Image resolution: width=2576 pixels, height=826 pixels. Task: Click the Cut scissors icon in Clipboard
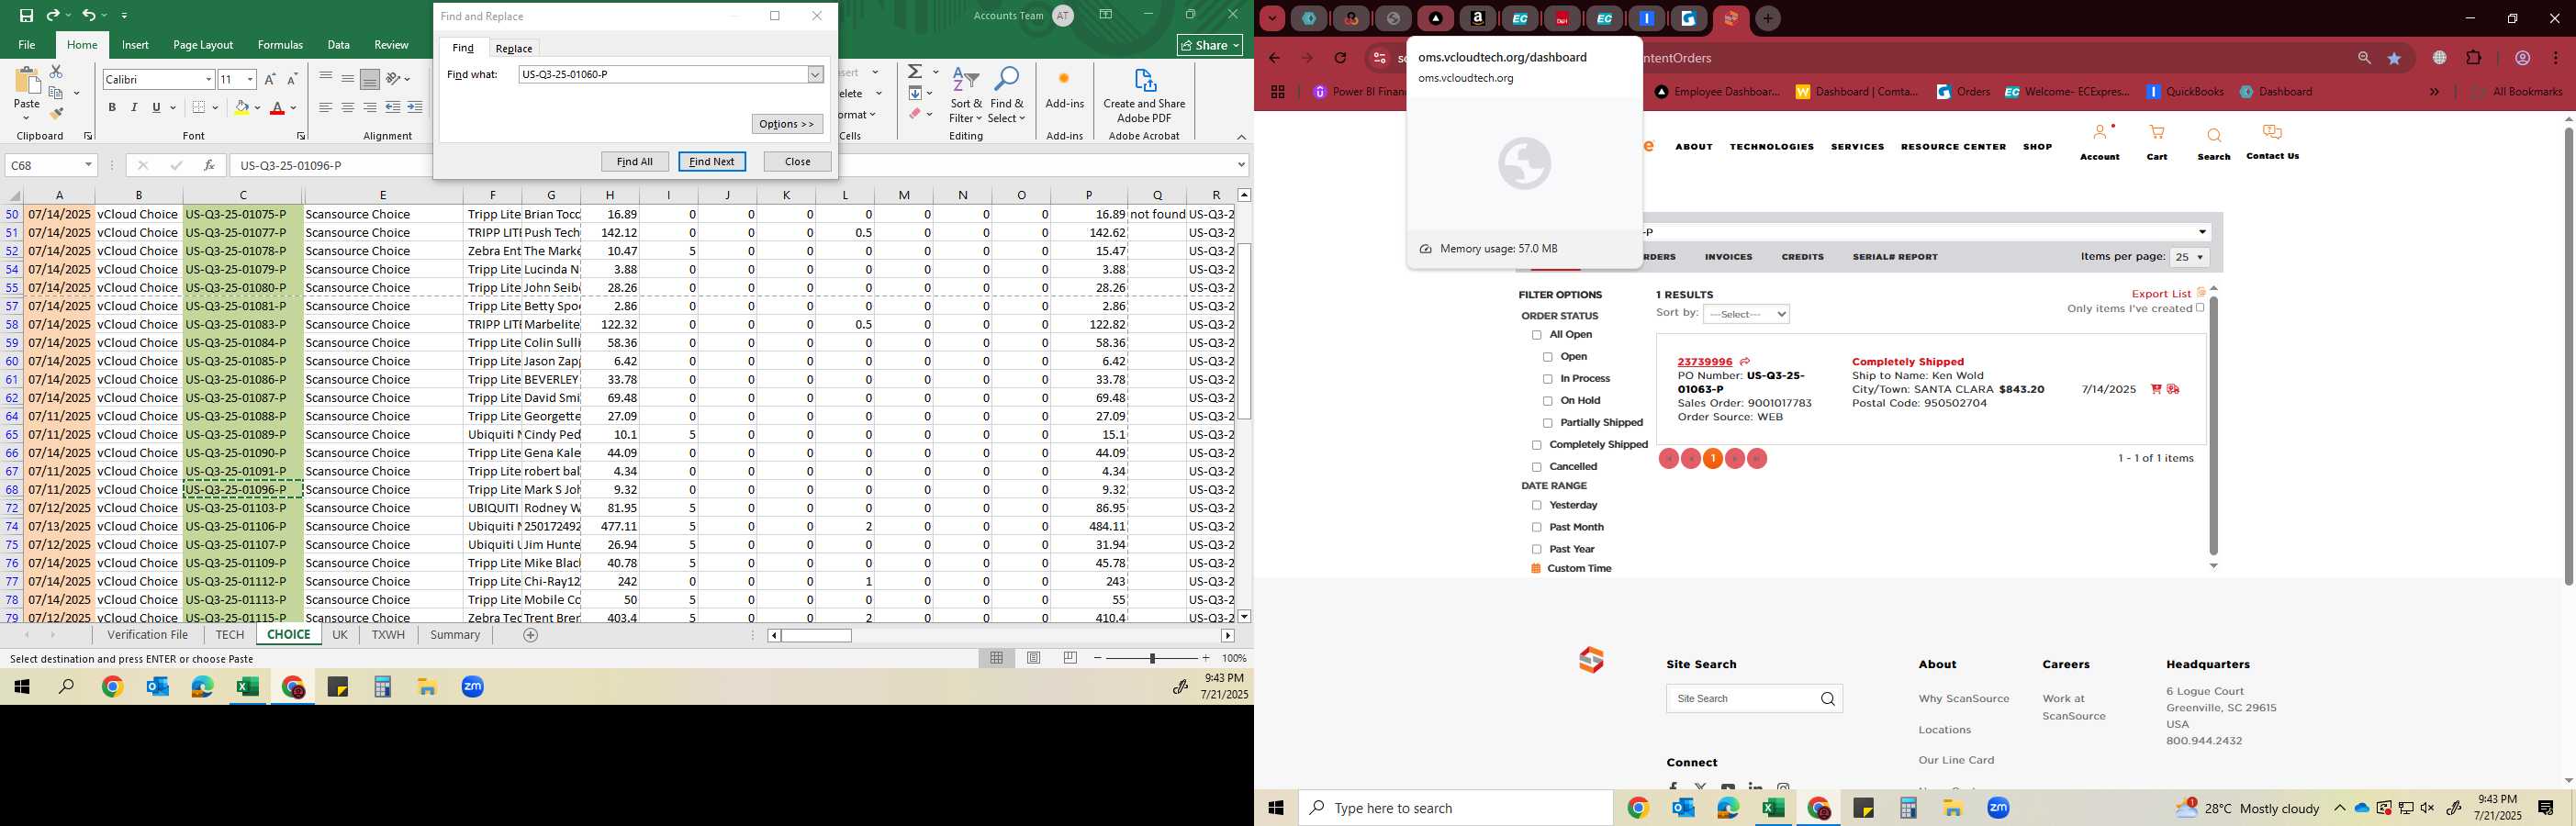click(56, 72)
